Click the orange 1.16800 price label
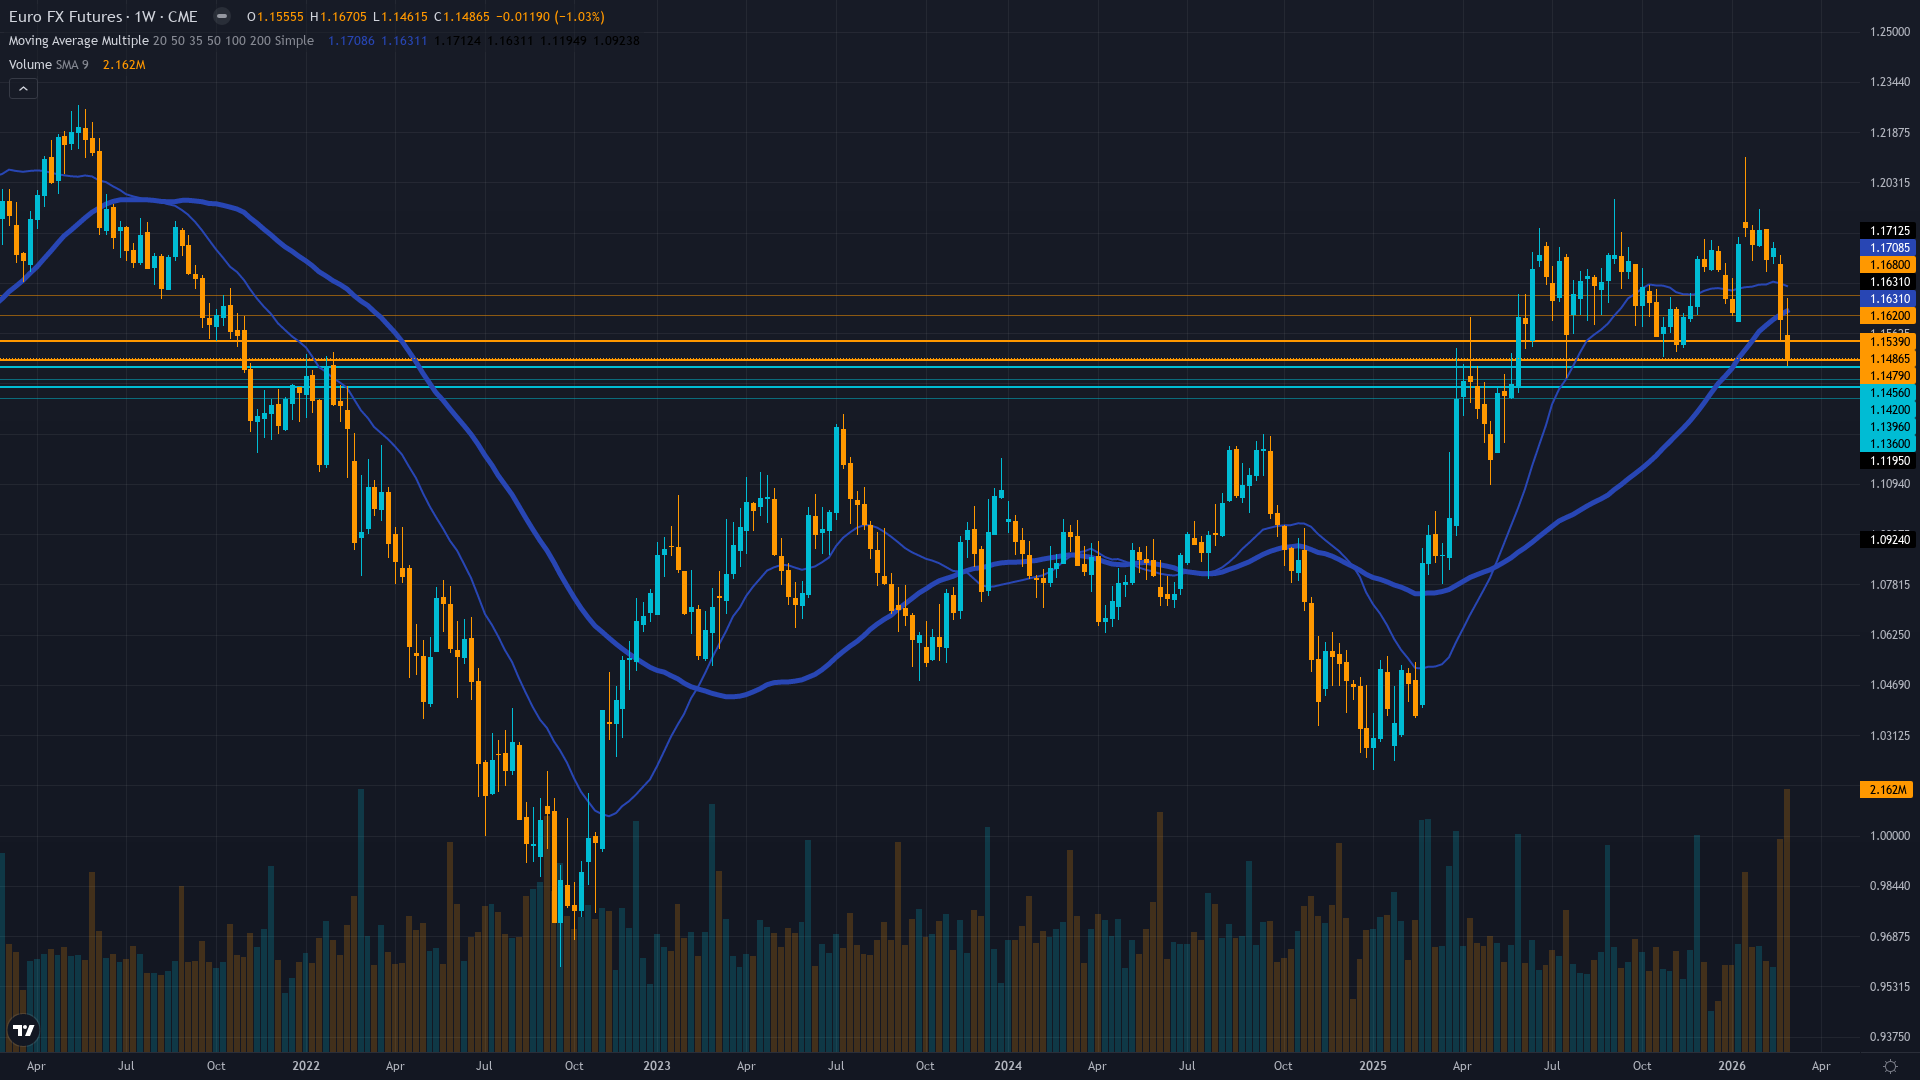Image resolution: width=1920 pixels, height=1080 pixels. pyautogui.click(x=1887, y=265)
